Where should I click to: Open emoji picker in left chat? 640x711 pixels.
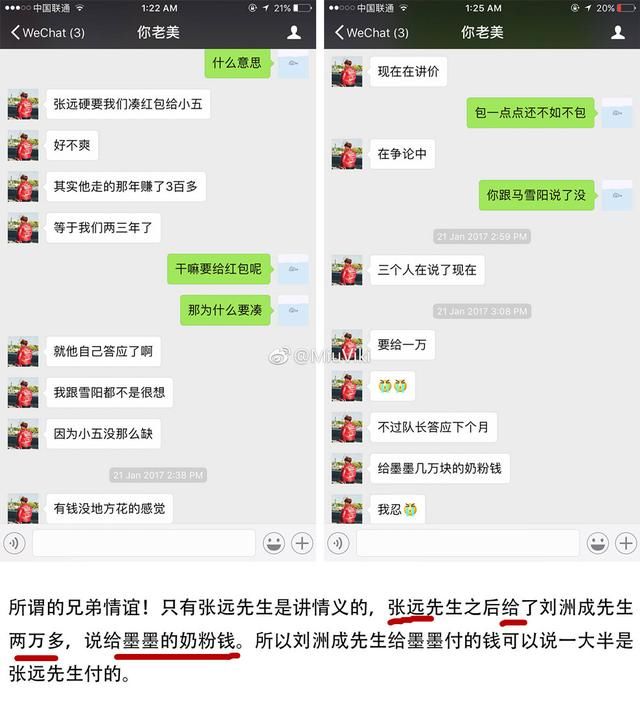[x=274, y=543]
